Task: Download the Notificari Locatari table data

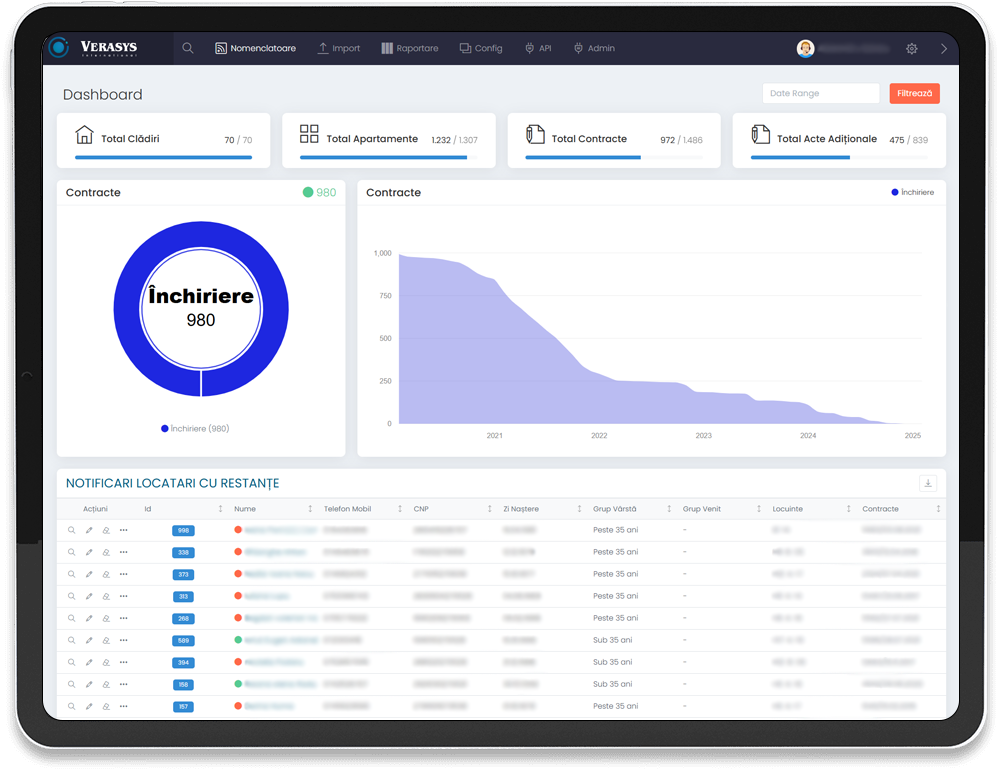Action: click(x=928, y=483)
